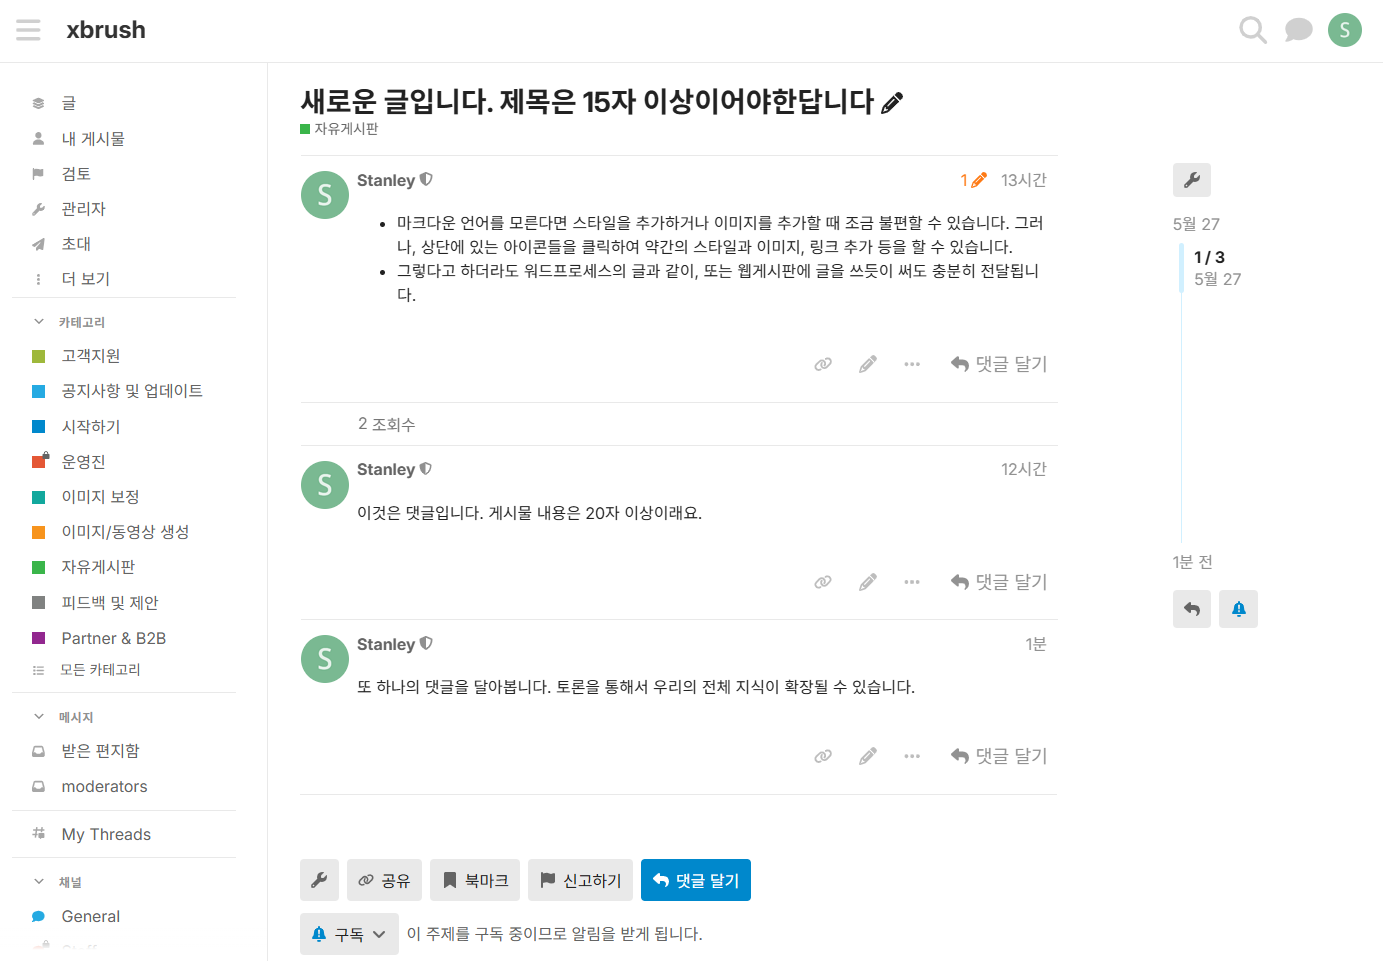This screenshot has height=961, width=1383.
Task: Open the share dialog with the 공유 button
Action: coord(384,880)
